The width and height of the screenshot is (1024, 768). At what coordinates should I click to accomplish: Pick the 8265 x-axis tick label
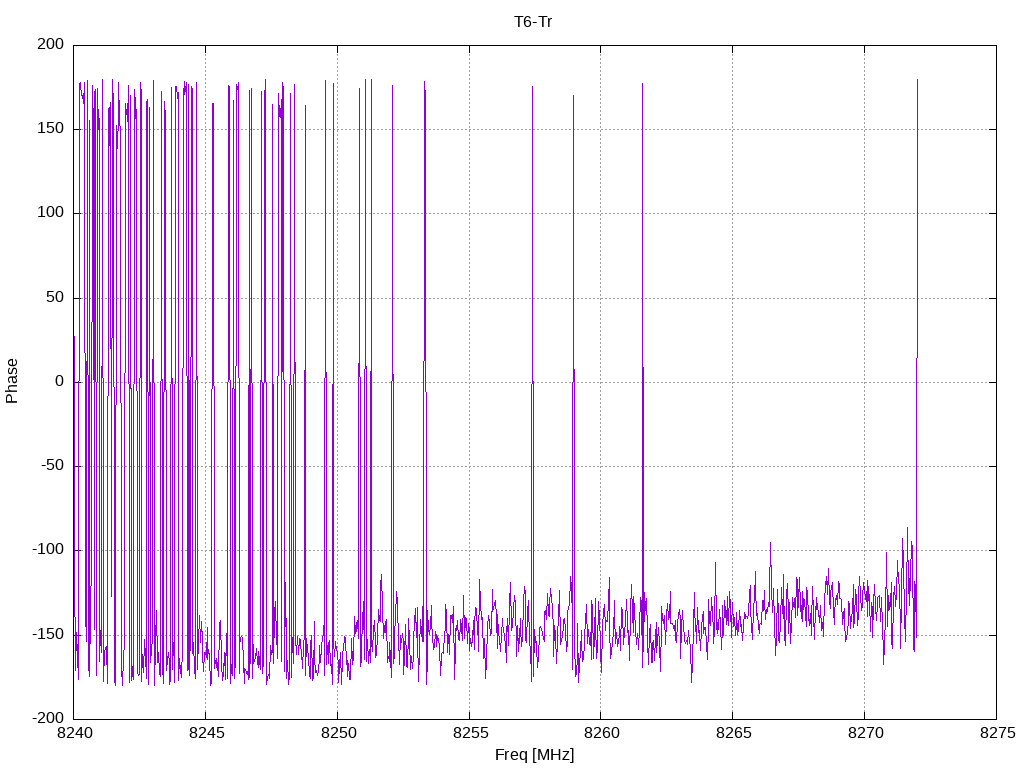click(732, 735)
